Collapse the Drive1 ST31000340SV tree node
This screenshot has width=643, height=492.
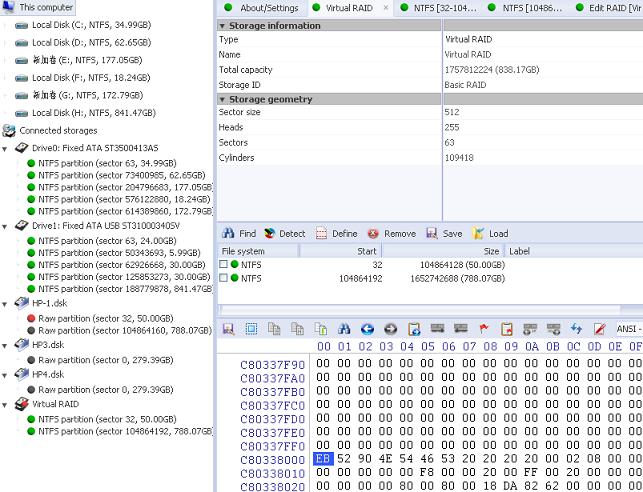click(x=5, y=226)
